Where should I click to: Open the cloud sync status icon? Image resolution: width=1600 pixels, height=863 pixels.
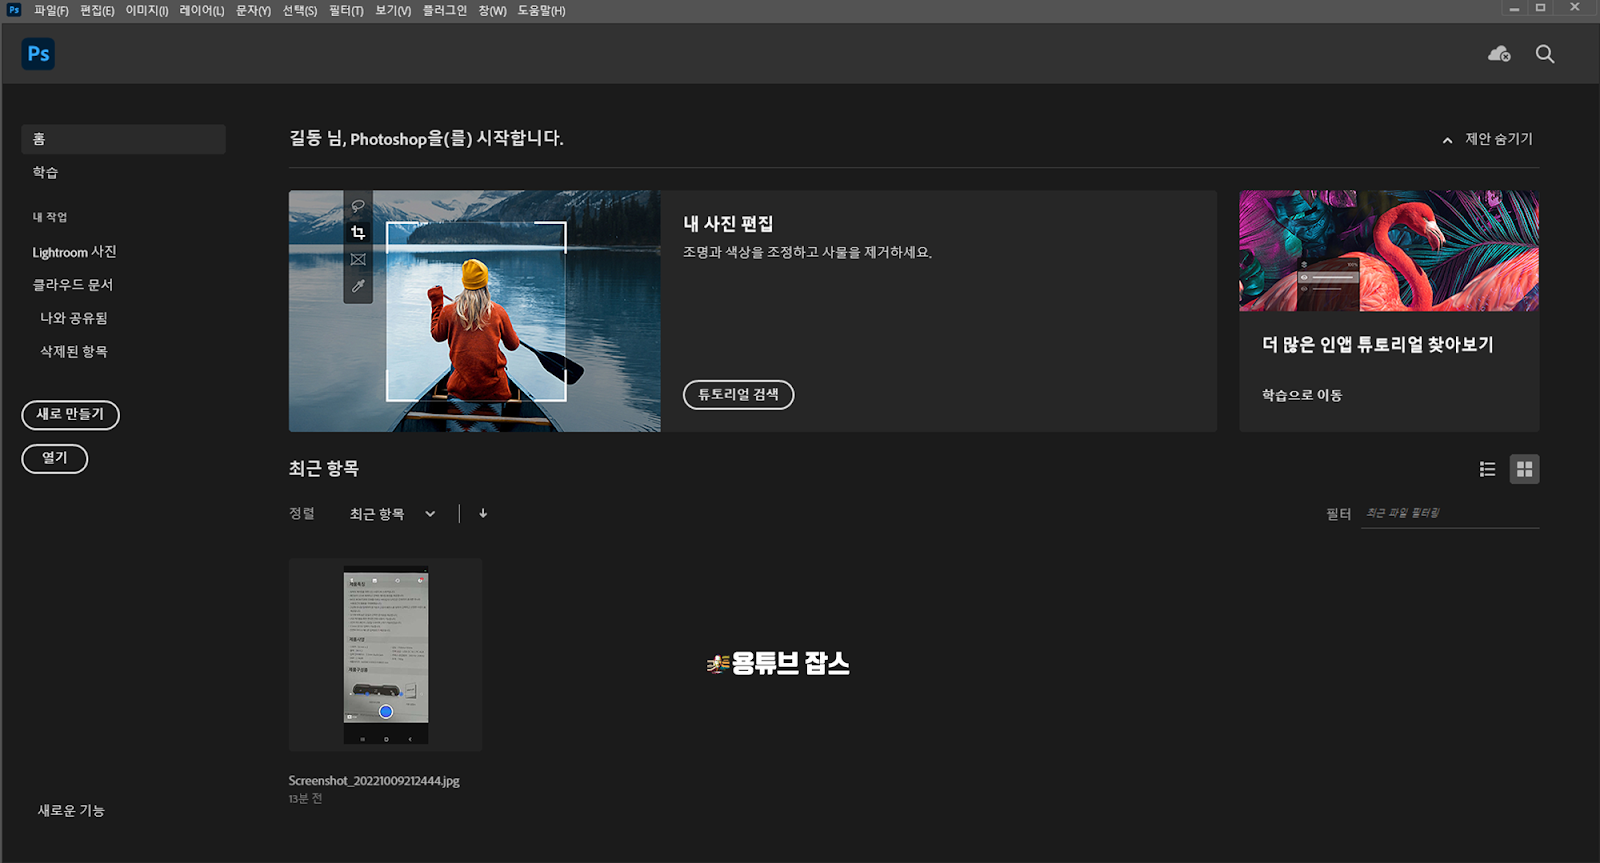pos(1499,54)
